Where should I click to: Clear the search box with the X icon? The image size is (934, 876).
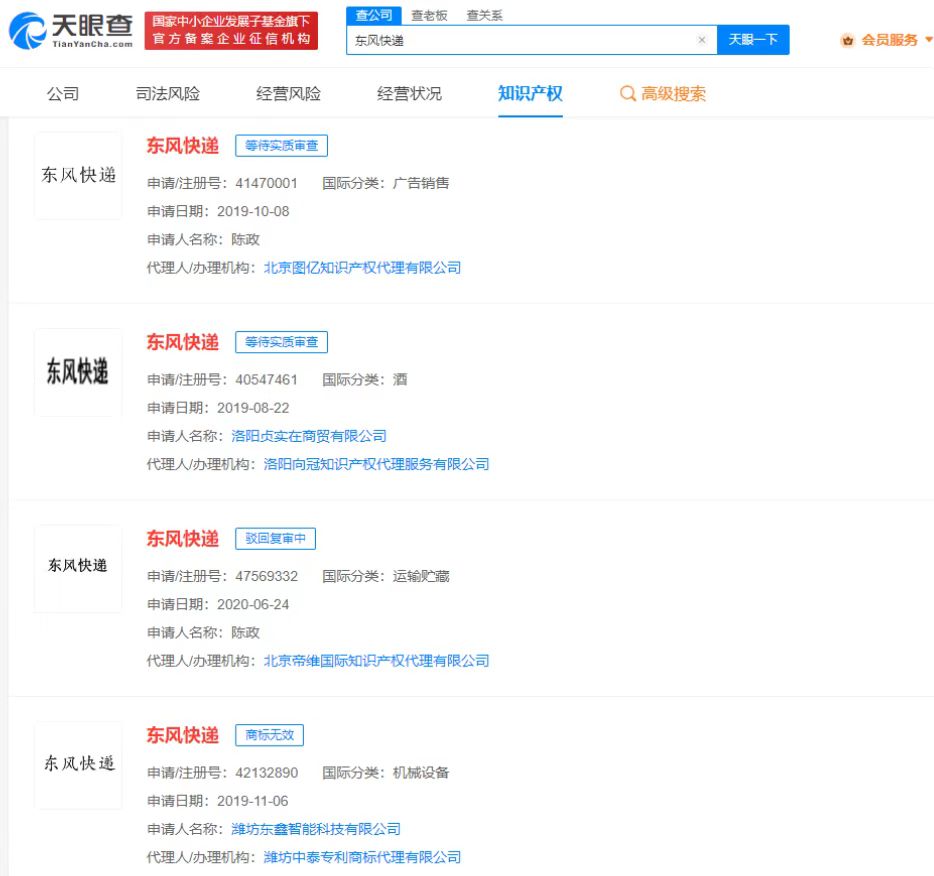pyautogui.click(x=702, y=40)
